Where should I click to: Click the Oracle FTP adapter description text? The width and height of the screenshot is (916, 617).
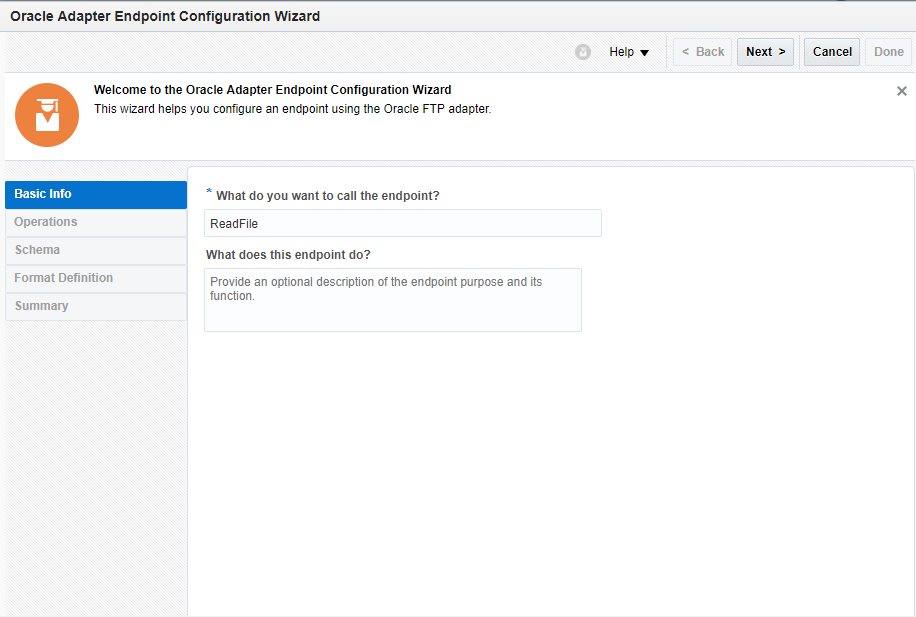[292, 109]
